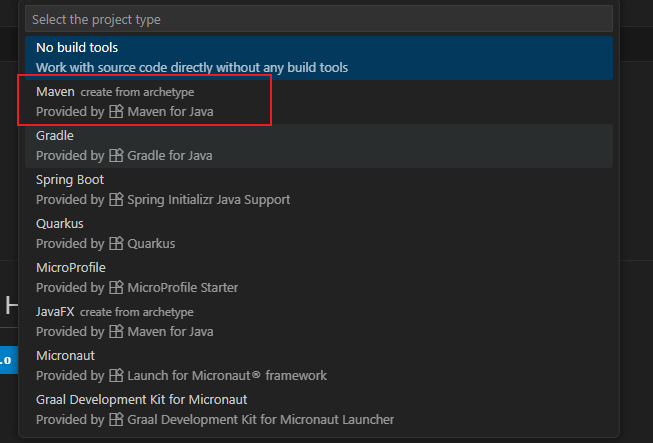Pick the MicroProfile project type
This screenshot has width=653, height=443.
coord(319,278)
